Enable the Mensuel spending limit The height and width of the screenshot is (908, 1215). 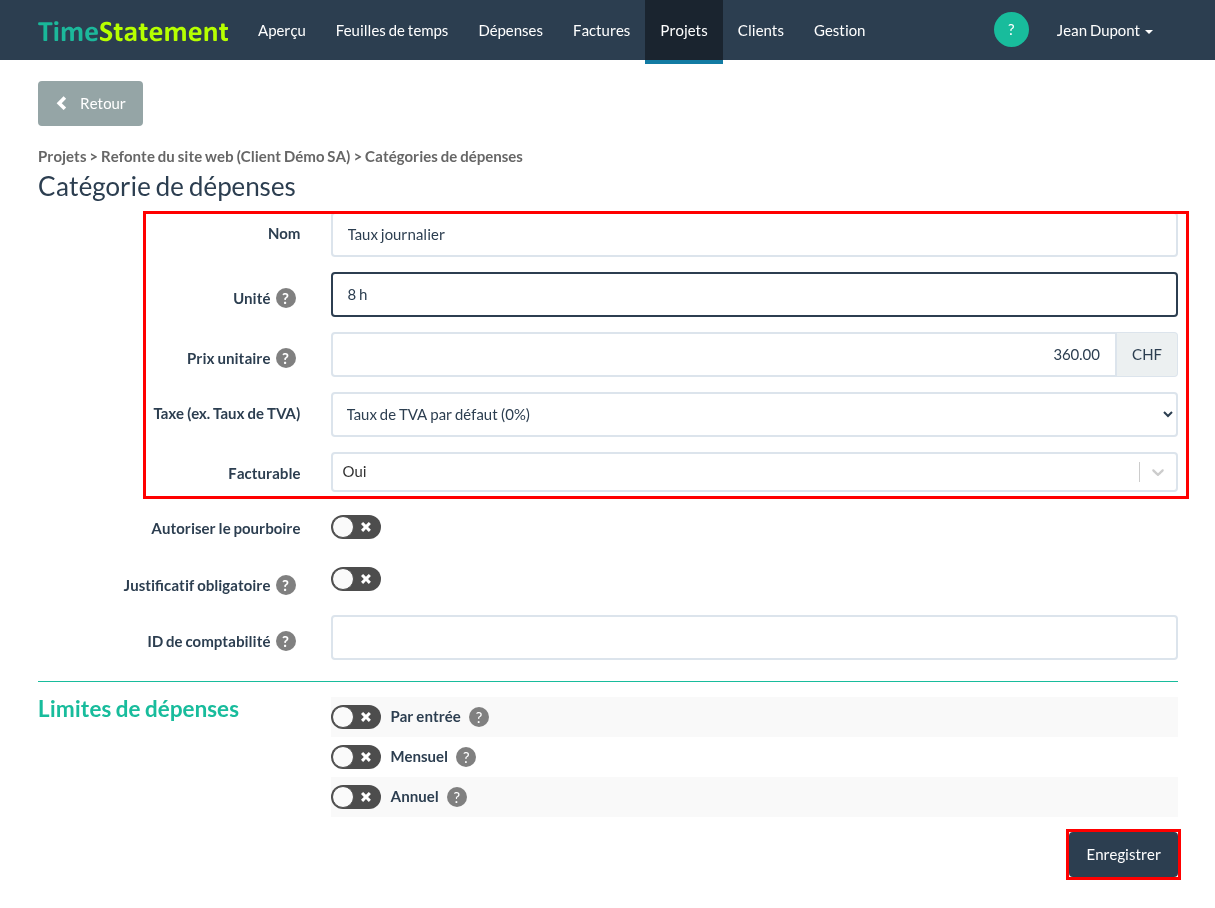click(356, 757)
